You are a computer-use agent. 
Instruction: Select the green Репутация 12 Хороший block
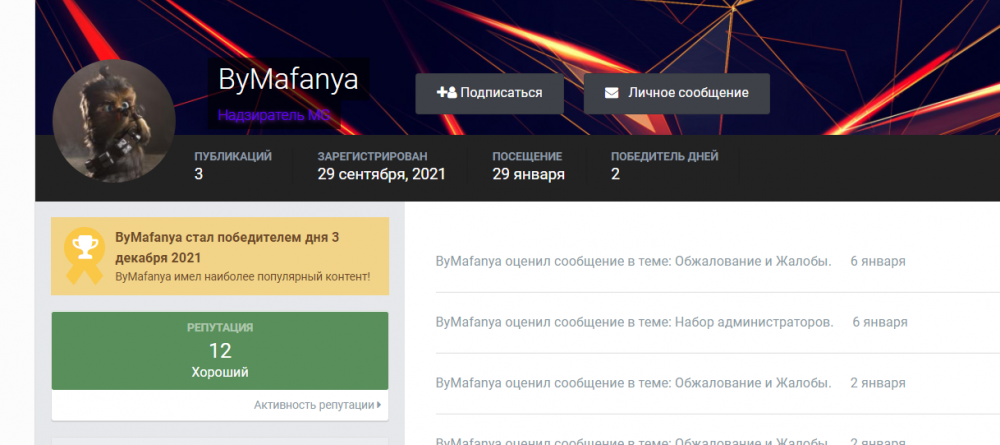(x=220, y=350)
